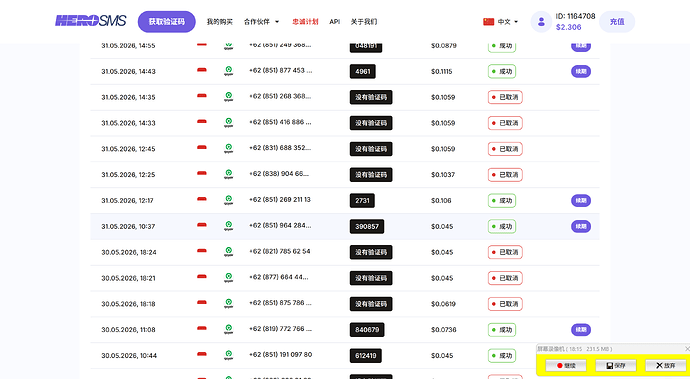Click the code chip 2731
This screenshot has width=690, height=379.
pyautogui.click(x=362, y=200)
